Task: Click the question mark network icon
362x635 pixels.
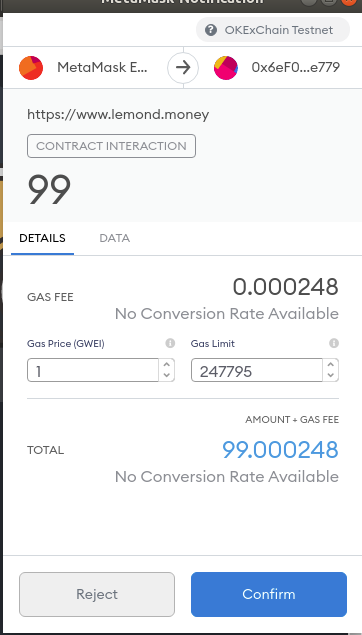Action: [x=211, y=30]
